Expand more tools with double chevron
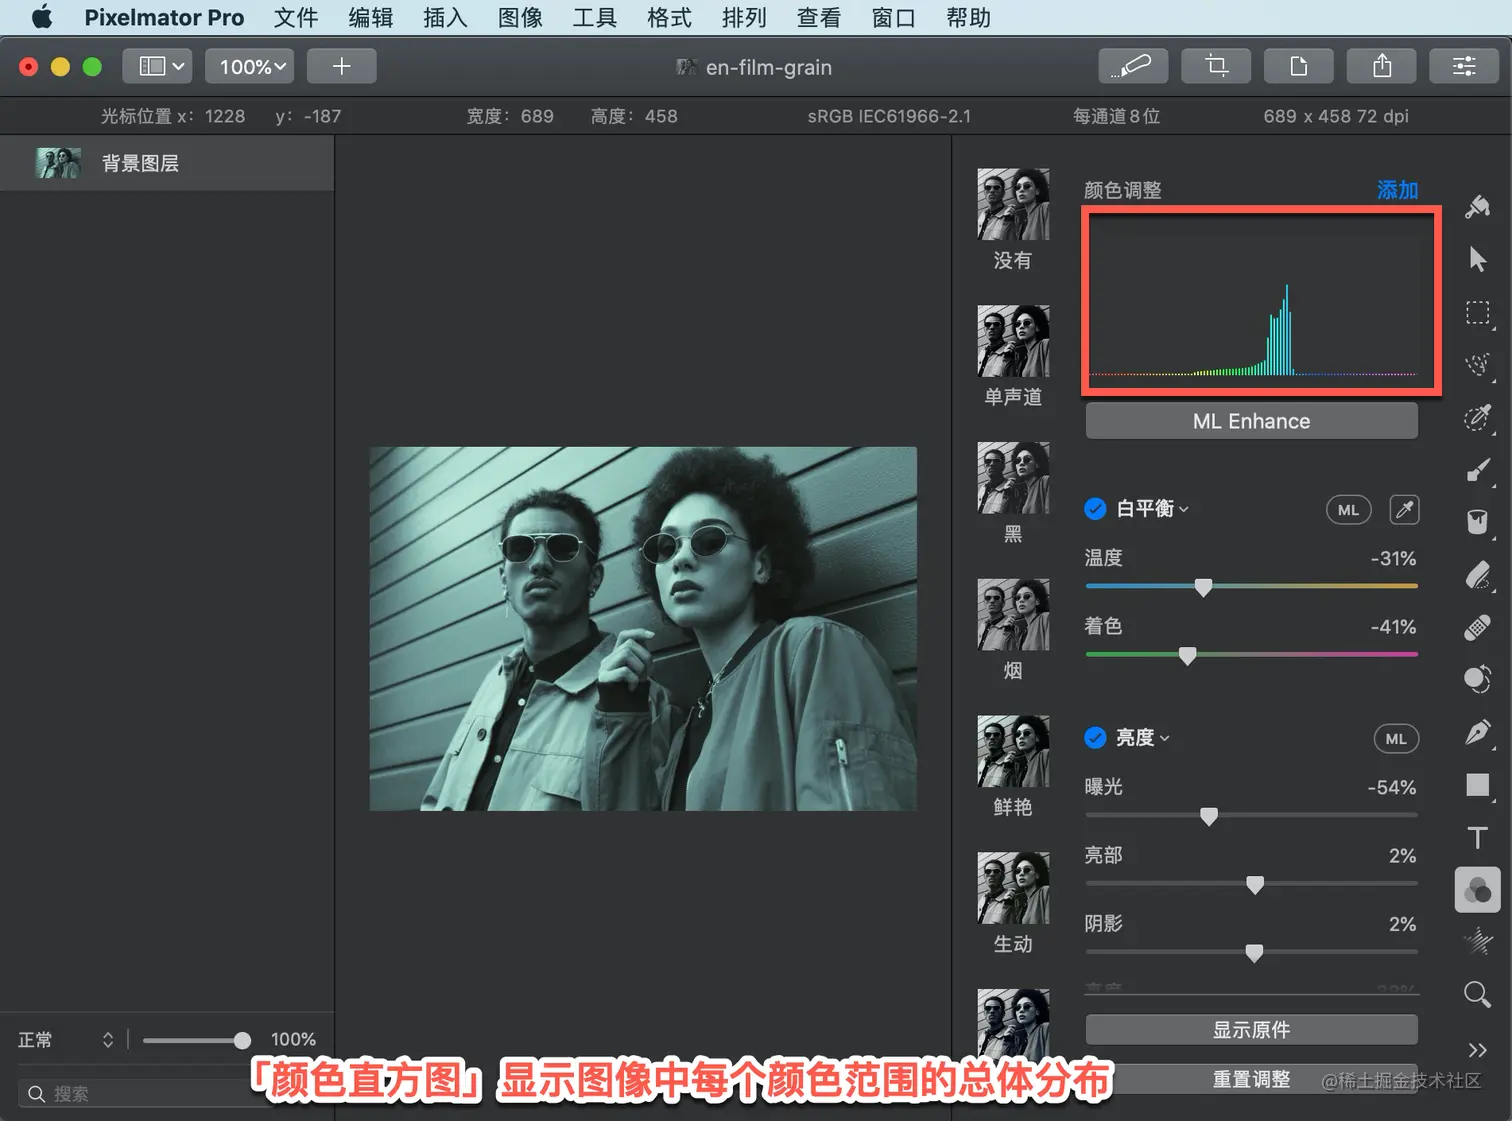The height and width of the screenshot is (1121, 1512). pyautogui.click(x=1477, y=1050)
